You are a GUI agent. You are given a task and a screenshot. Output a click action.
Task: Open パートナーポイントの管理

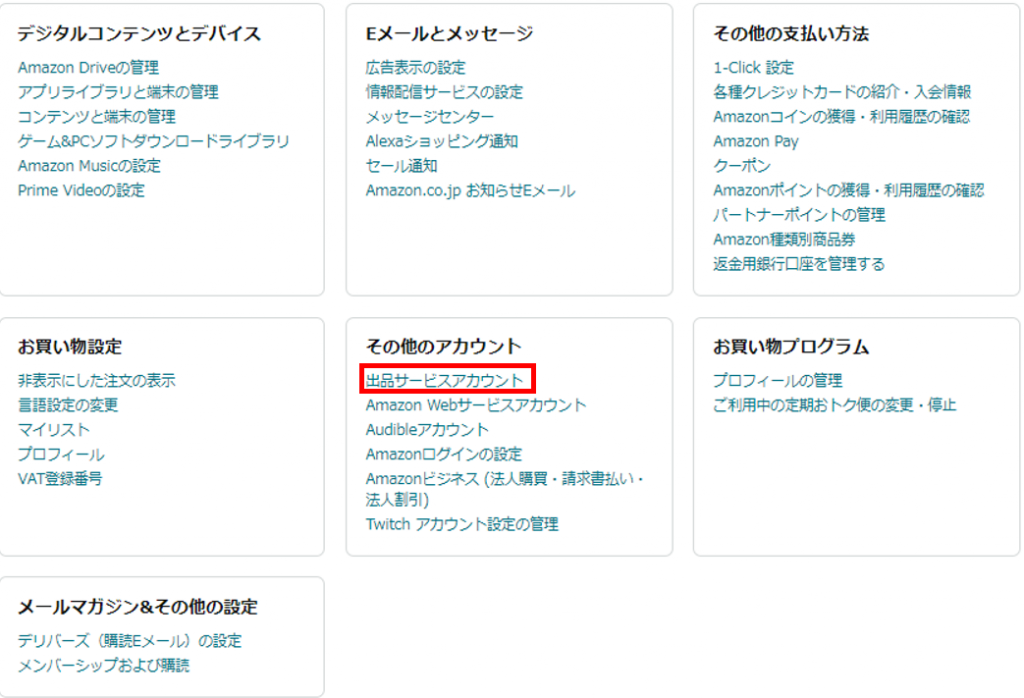pos(799,215)
